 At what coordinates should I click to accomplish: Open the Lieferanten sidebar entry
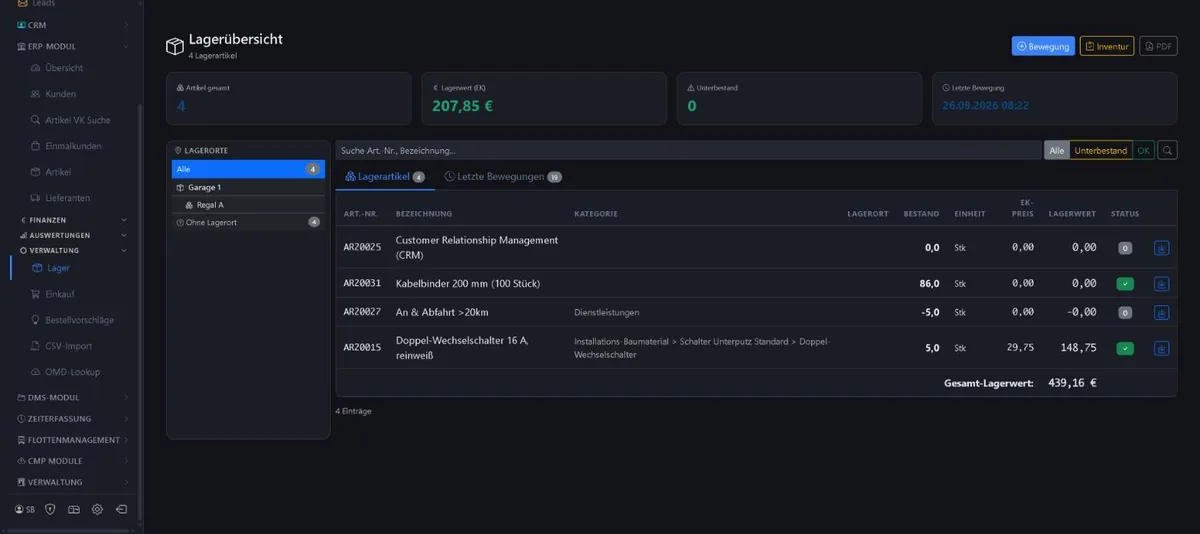click(x=68, y=198)
